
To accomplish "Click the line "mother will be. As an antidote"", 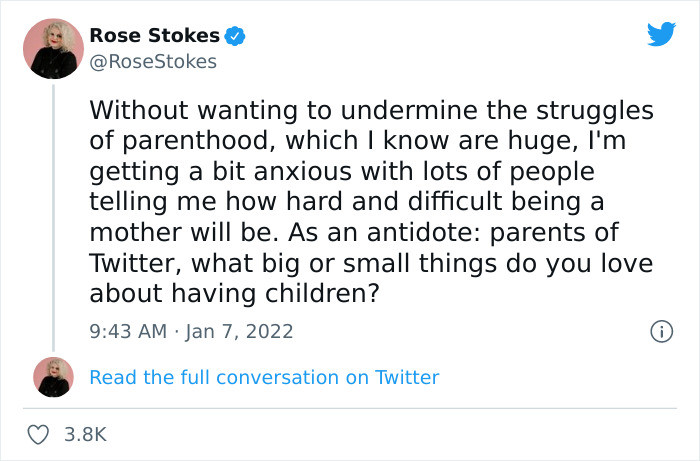I will click(x=355, y=232).
